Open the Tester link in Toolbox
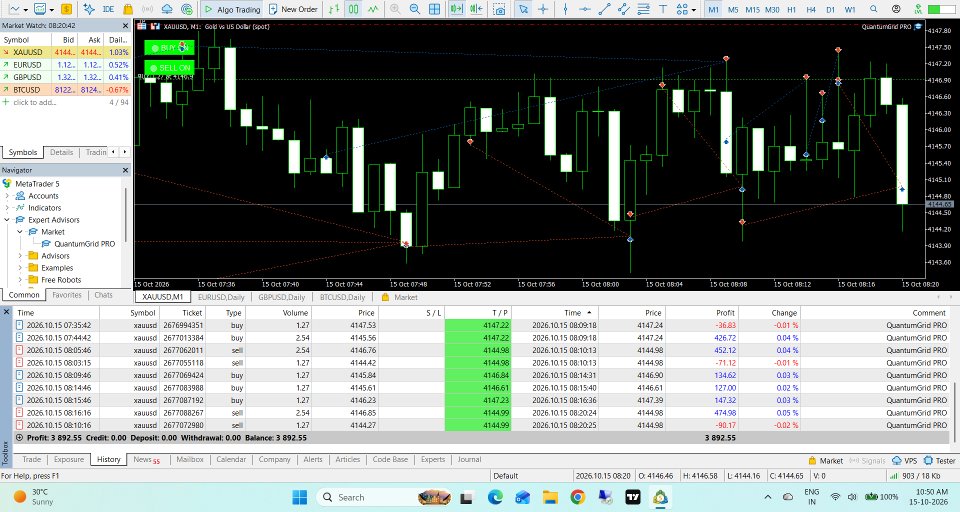This screenshot has height=512, width=960. pyautogui.click(x=940, y=461)
